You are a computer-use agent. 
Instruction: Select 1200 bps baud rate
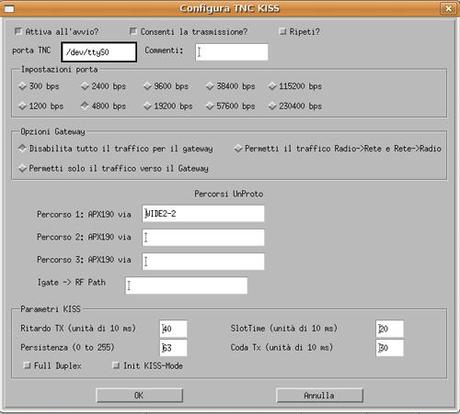(x=23, y=106)
